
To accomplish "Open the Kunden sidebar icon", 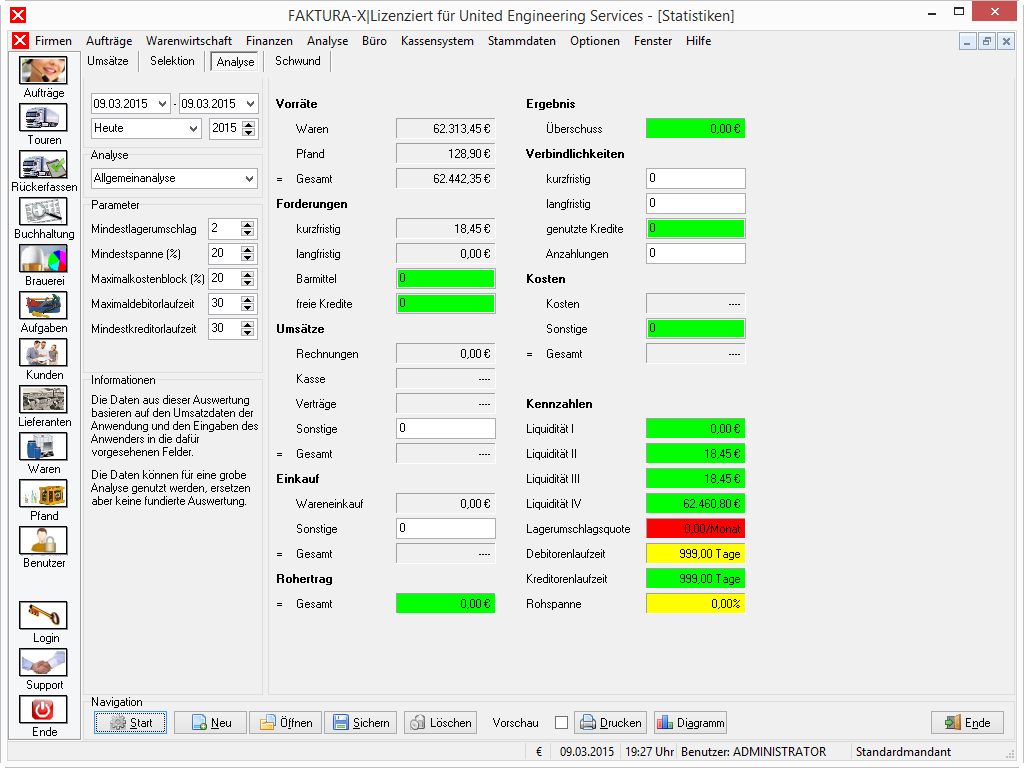I will [43, 353].
